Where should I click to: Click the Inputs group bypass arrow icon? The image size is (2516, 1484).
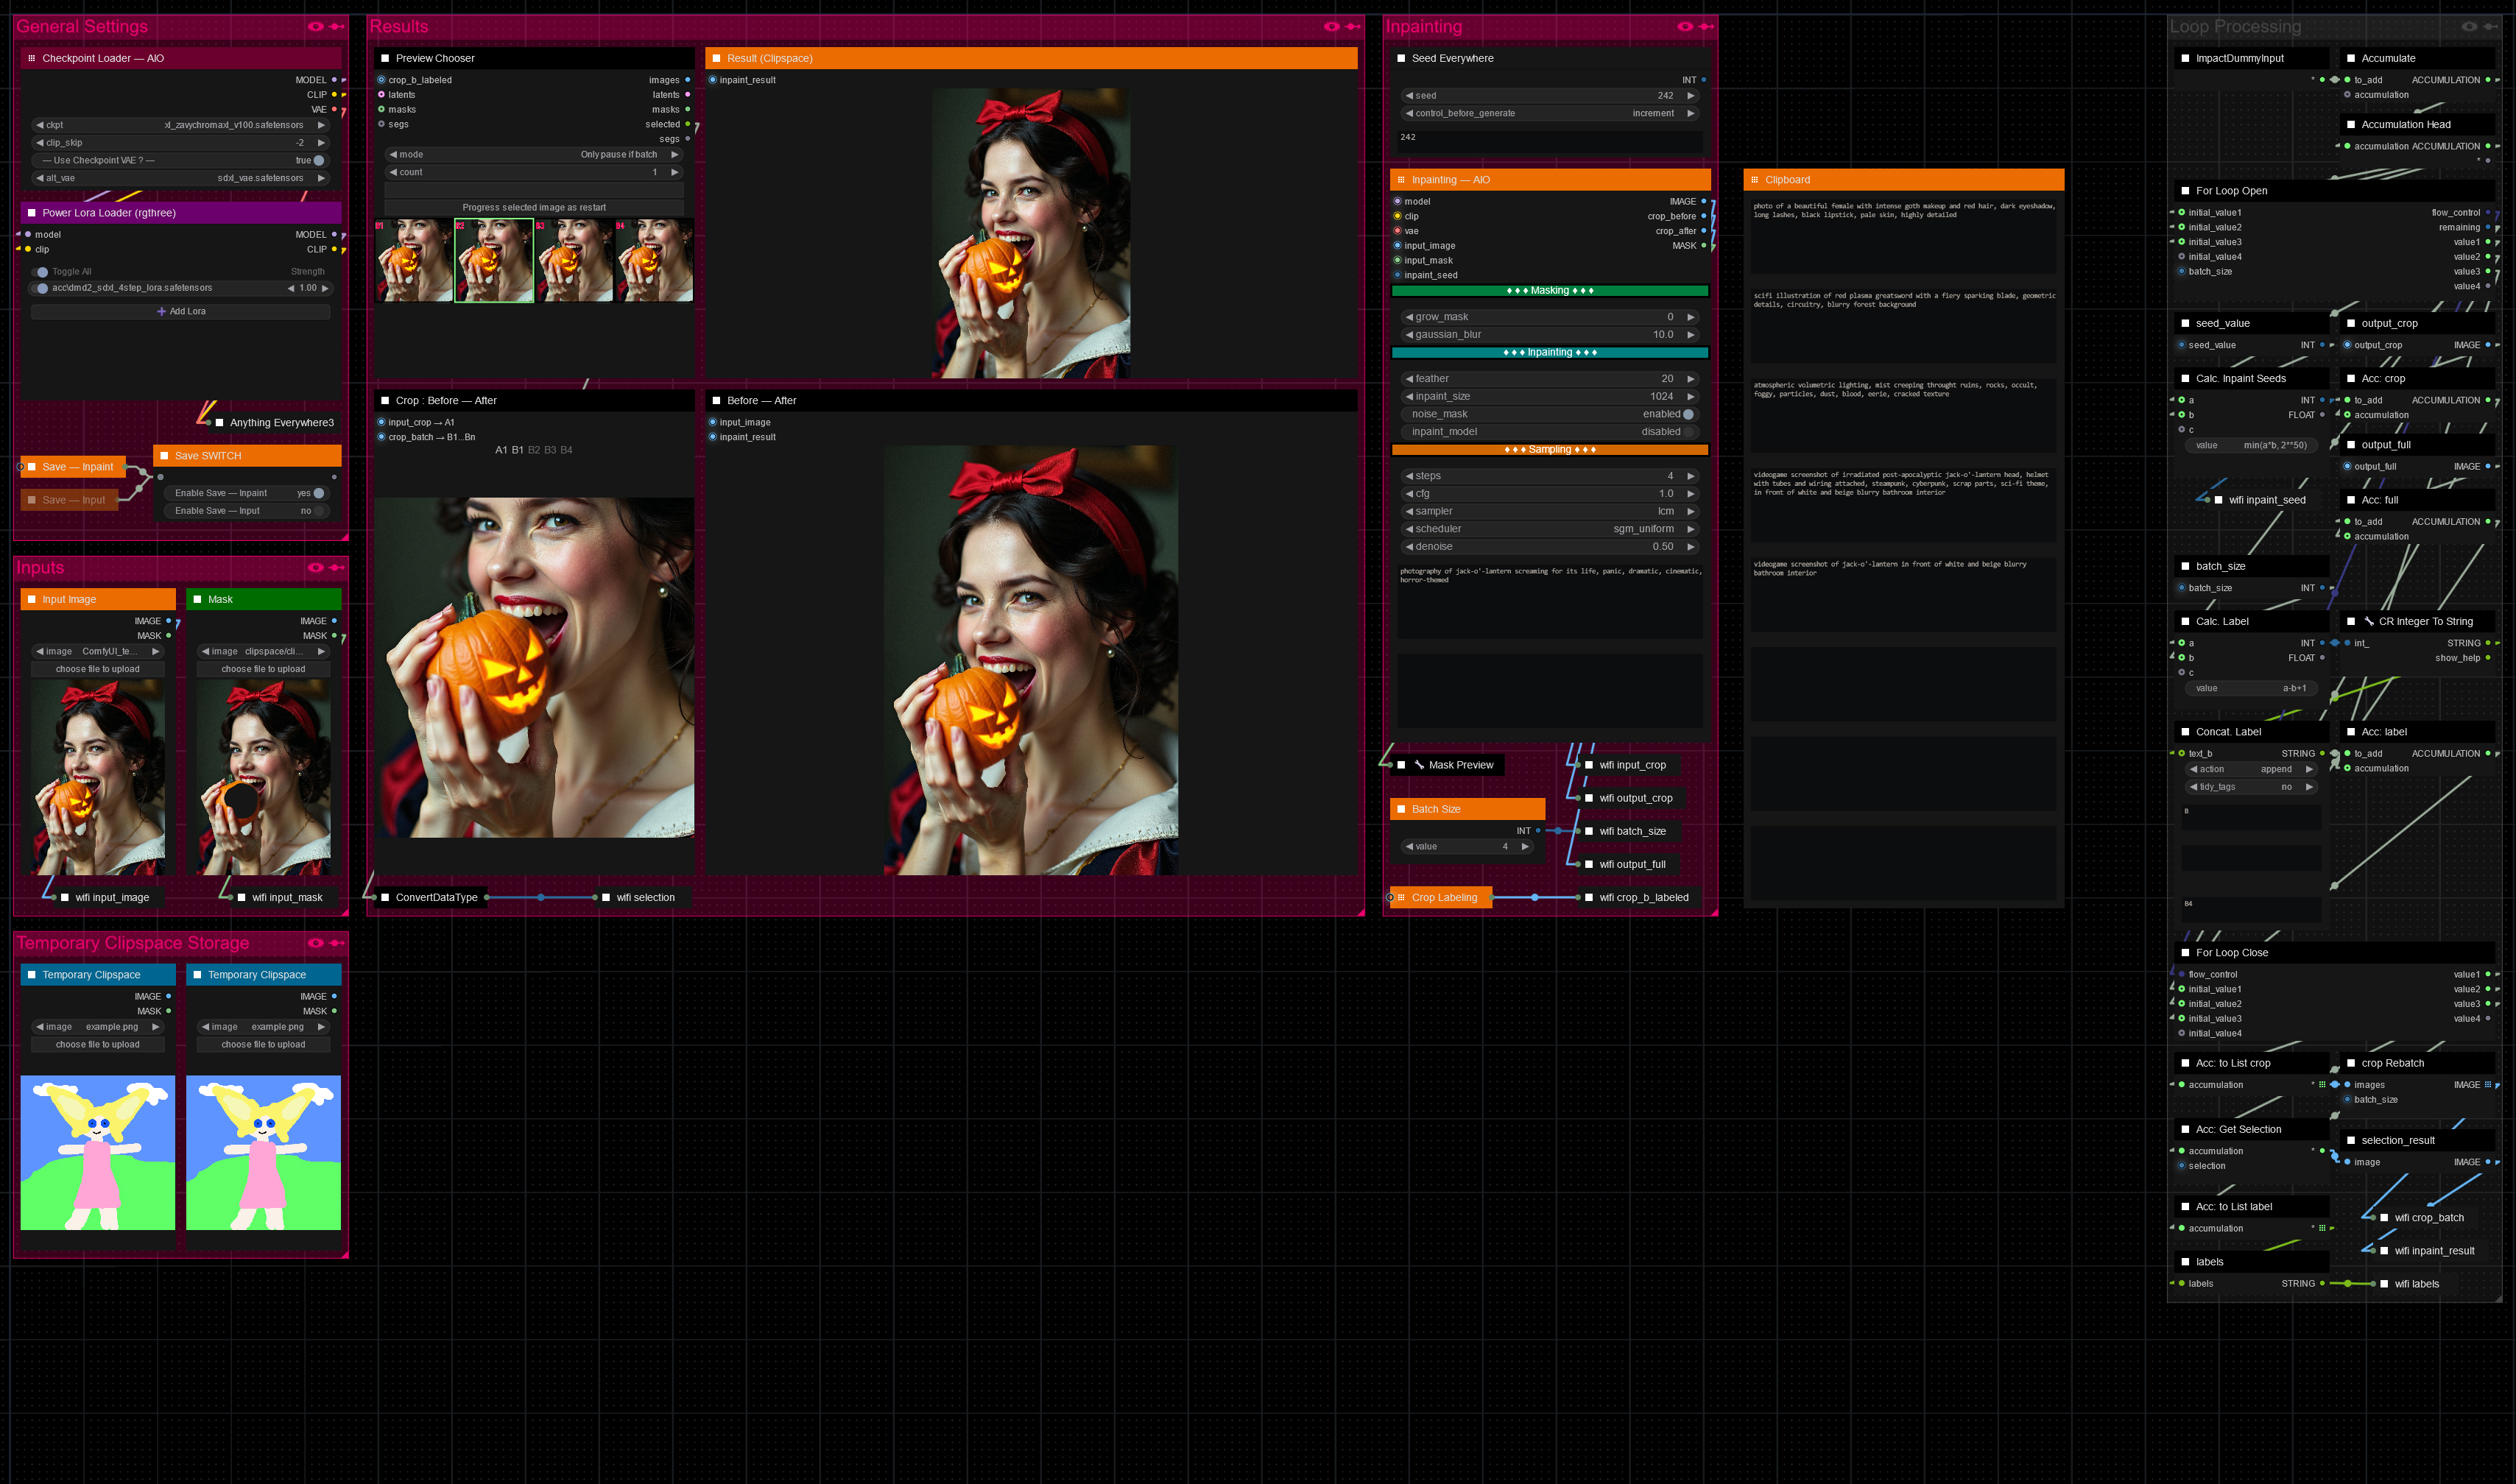pos(337,568)
